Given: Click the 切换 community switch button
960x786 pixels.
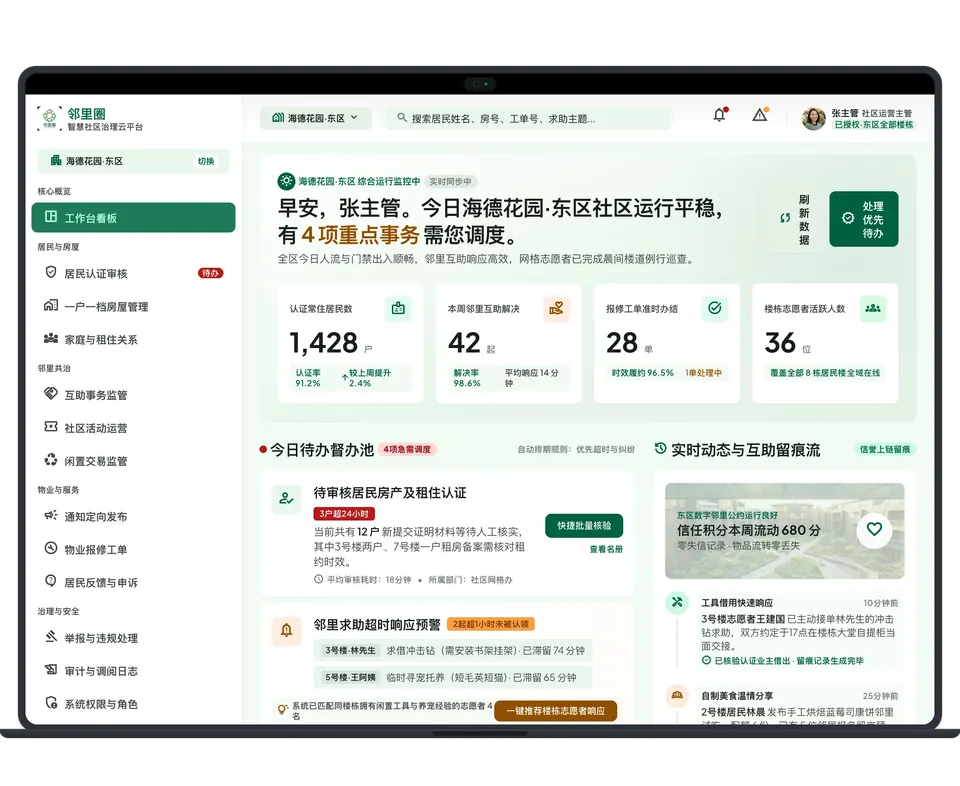Looking at the screenshot, I should 206,161.
